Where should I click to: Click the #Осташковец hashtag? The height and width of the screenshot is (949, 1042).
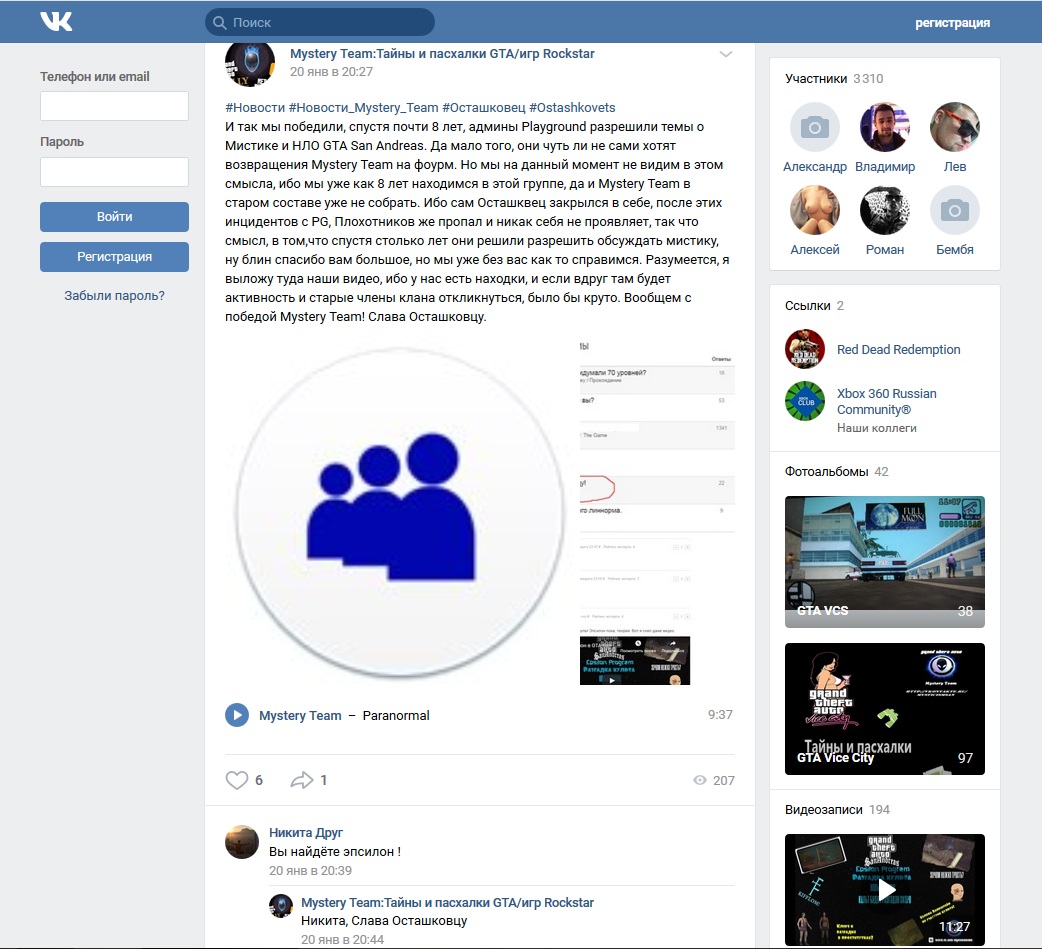(484, 108)
